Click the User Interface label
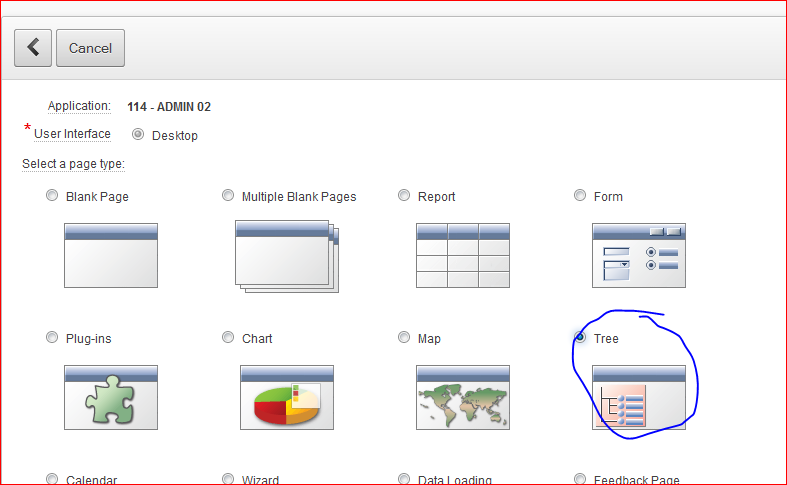787x485 pixels. coord(72,134)
